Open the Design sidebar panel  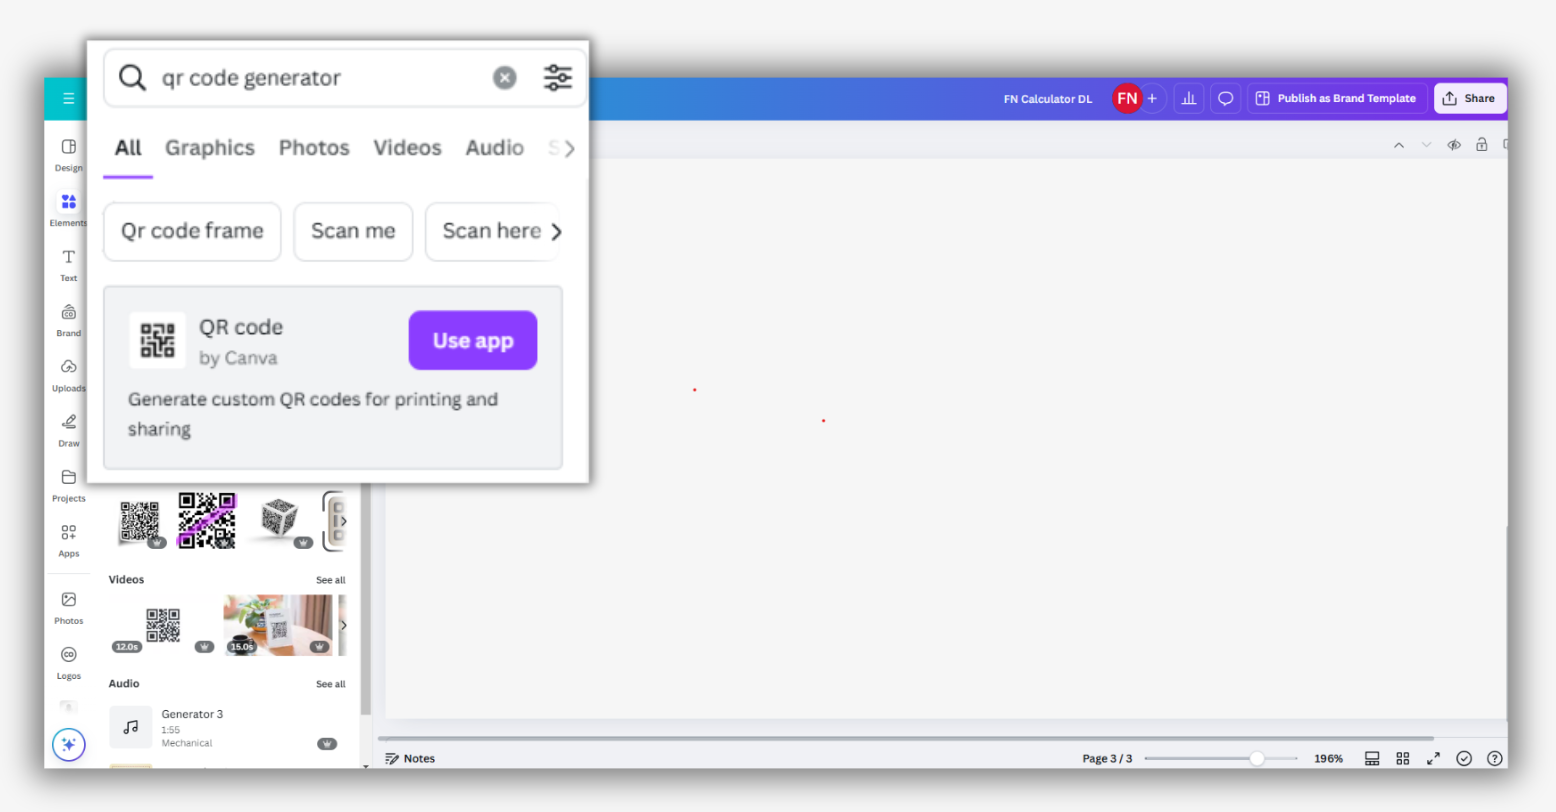pos(69,153)
